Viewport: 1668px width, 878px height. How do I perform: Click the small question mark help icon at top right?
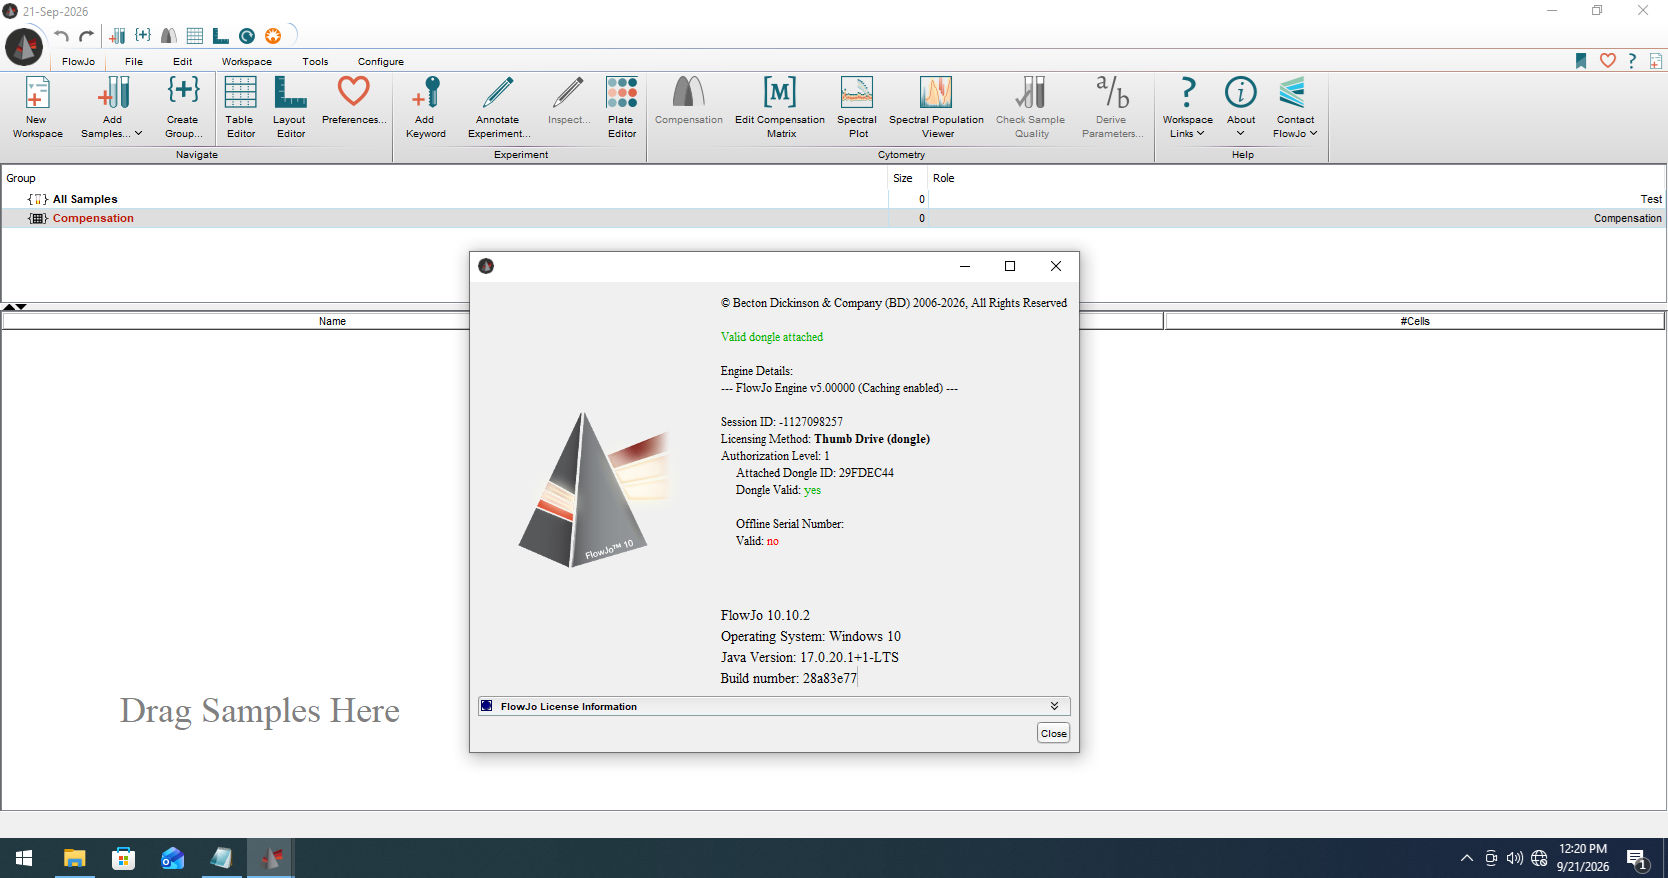pyautogui.click(x=1632, y=61)
